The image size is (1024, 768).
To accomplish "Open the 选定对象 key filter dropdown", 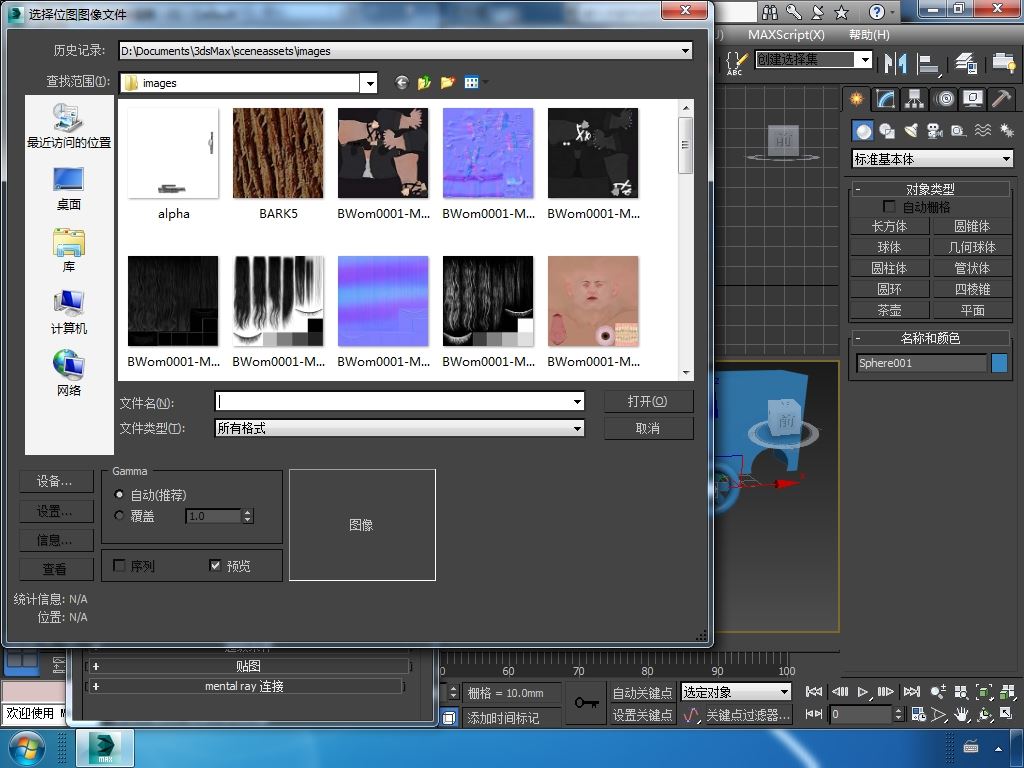I will pyautogui.click(x=784, y=692).
